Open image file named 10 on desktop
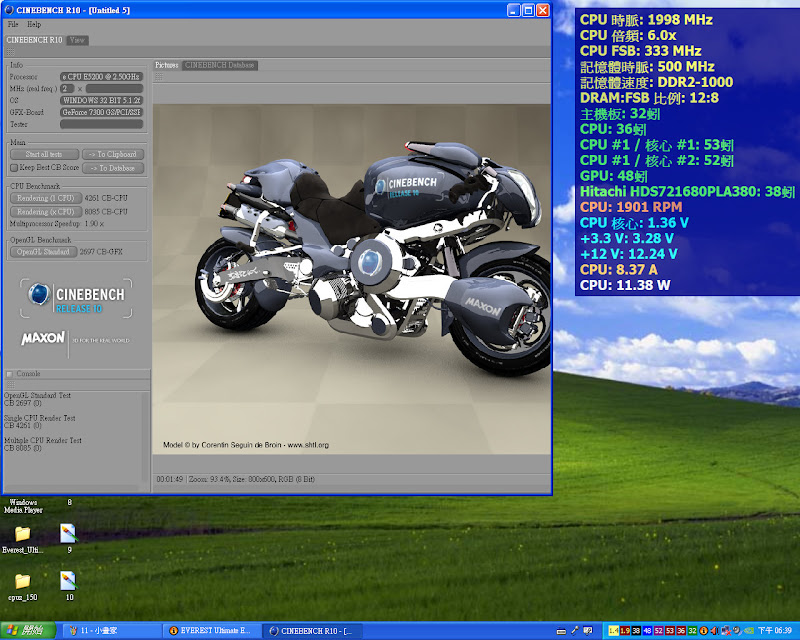This screenshot has height=640, width=800. click(68, 581)
